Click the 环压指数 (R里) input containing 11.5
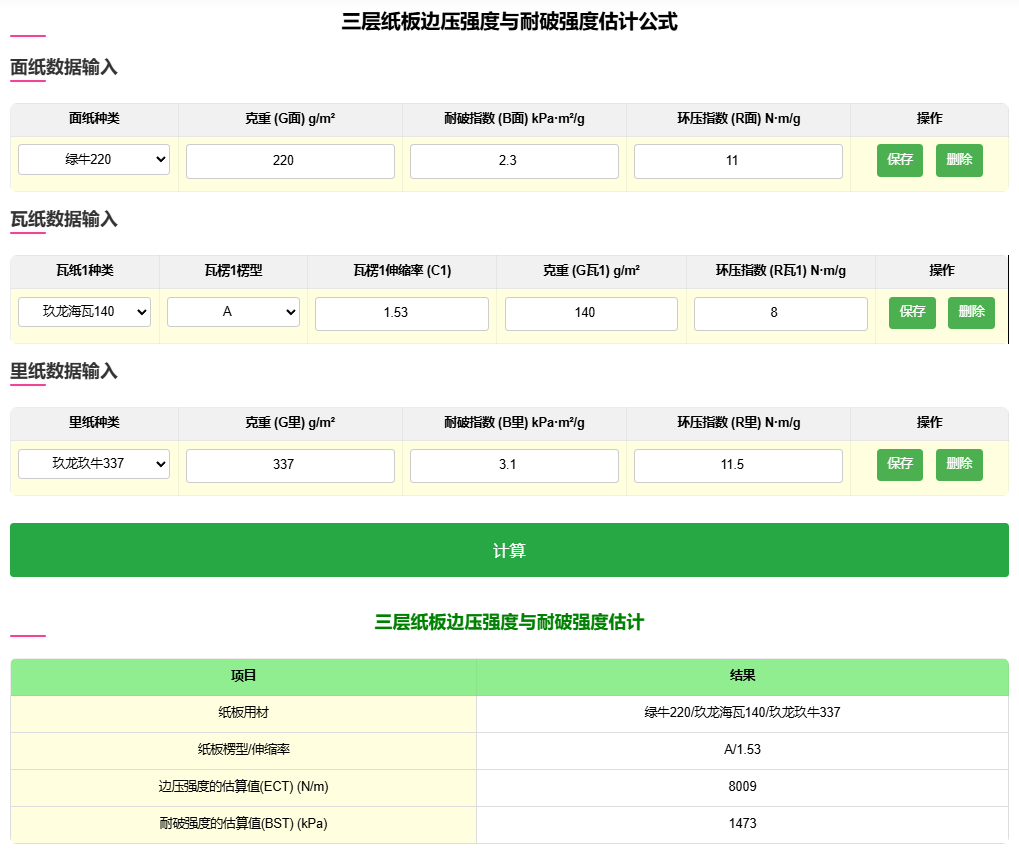The width and height of the screenshot is (1019, 849). coord(737,464)
